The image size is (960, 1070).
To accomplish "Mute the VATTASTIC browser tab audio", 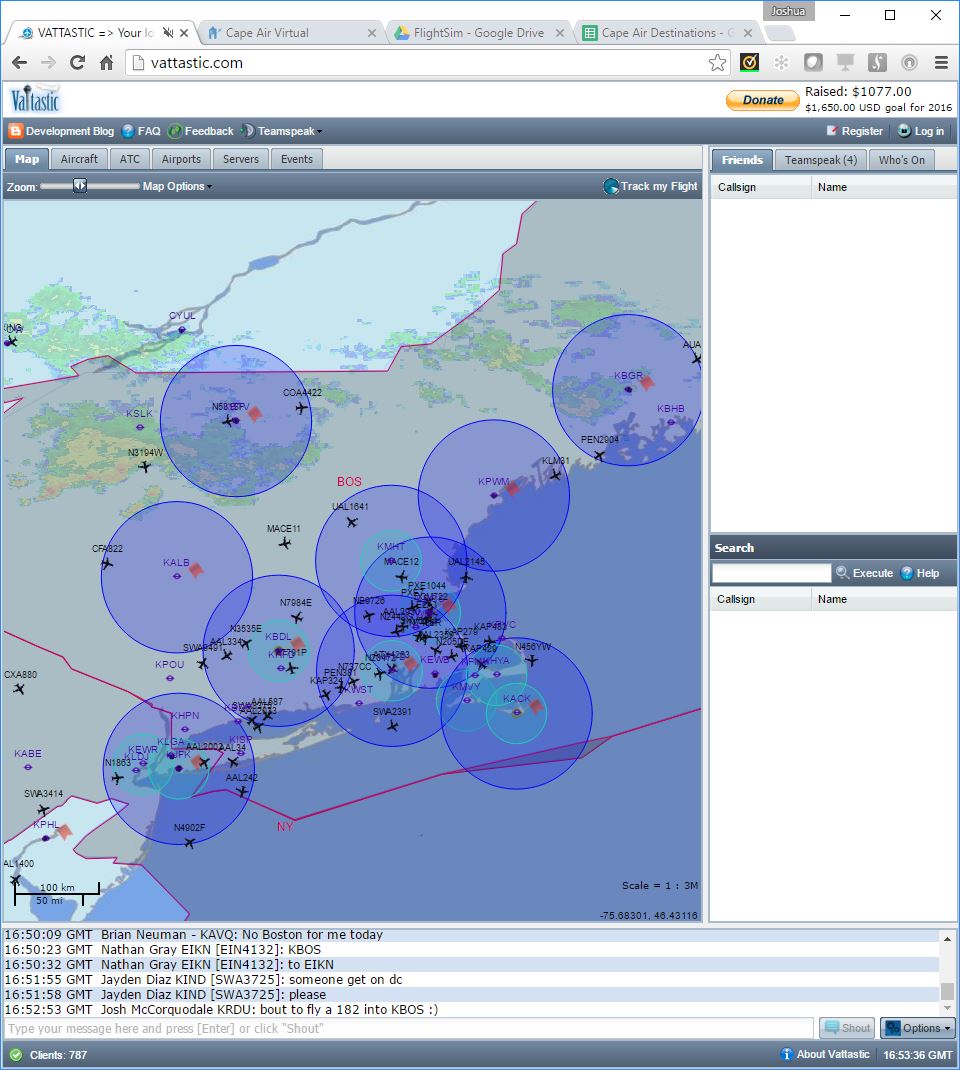I will (169, 33).
